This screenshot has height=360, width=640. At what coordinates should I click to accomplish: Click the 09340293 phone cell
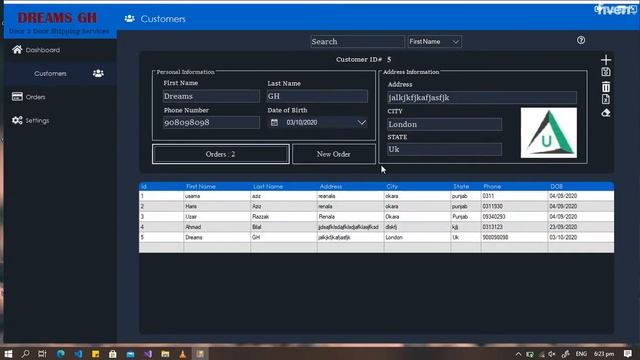[x=514, y=217]
